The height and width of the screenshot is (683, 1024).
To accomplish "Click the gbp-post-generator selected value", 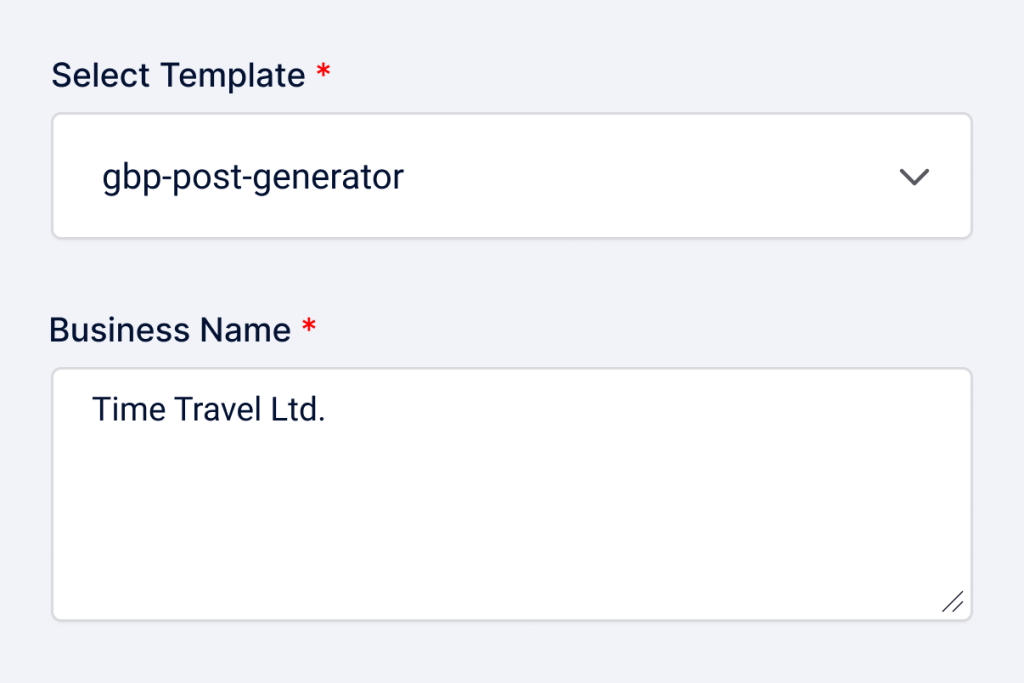I will pyautogui.click(x=253, y=178).
